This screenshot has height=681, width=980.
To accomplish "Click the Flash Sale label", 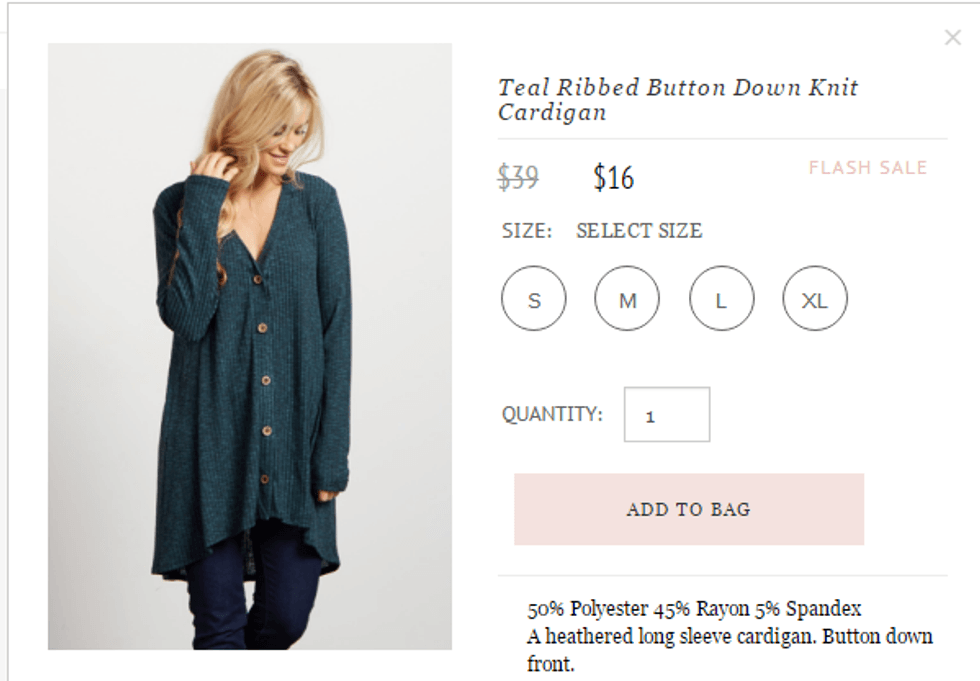I will (x=868, y=168).
